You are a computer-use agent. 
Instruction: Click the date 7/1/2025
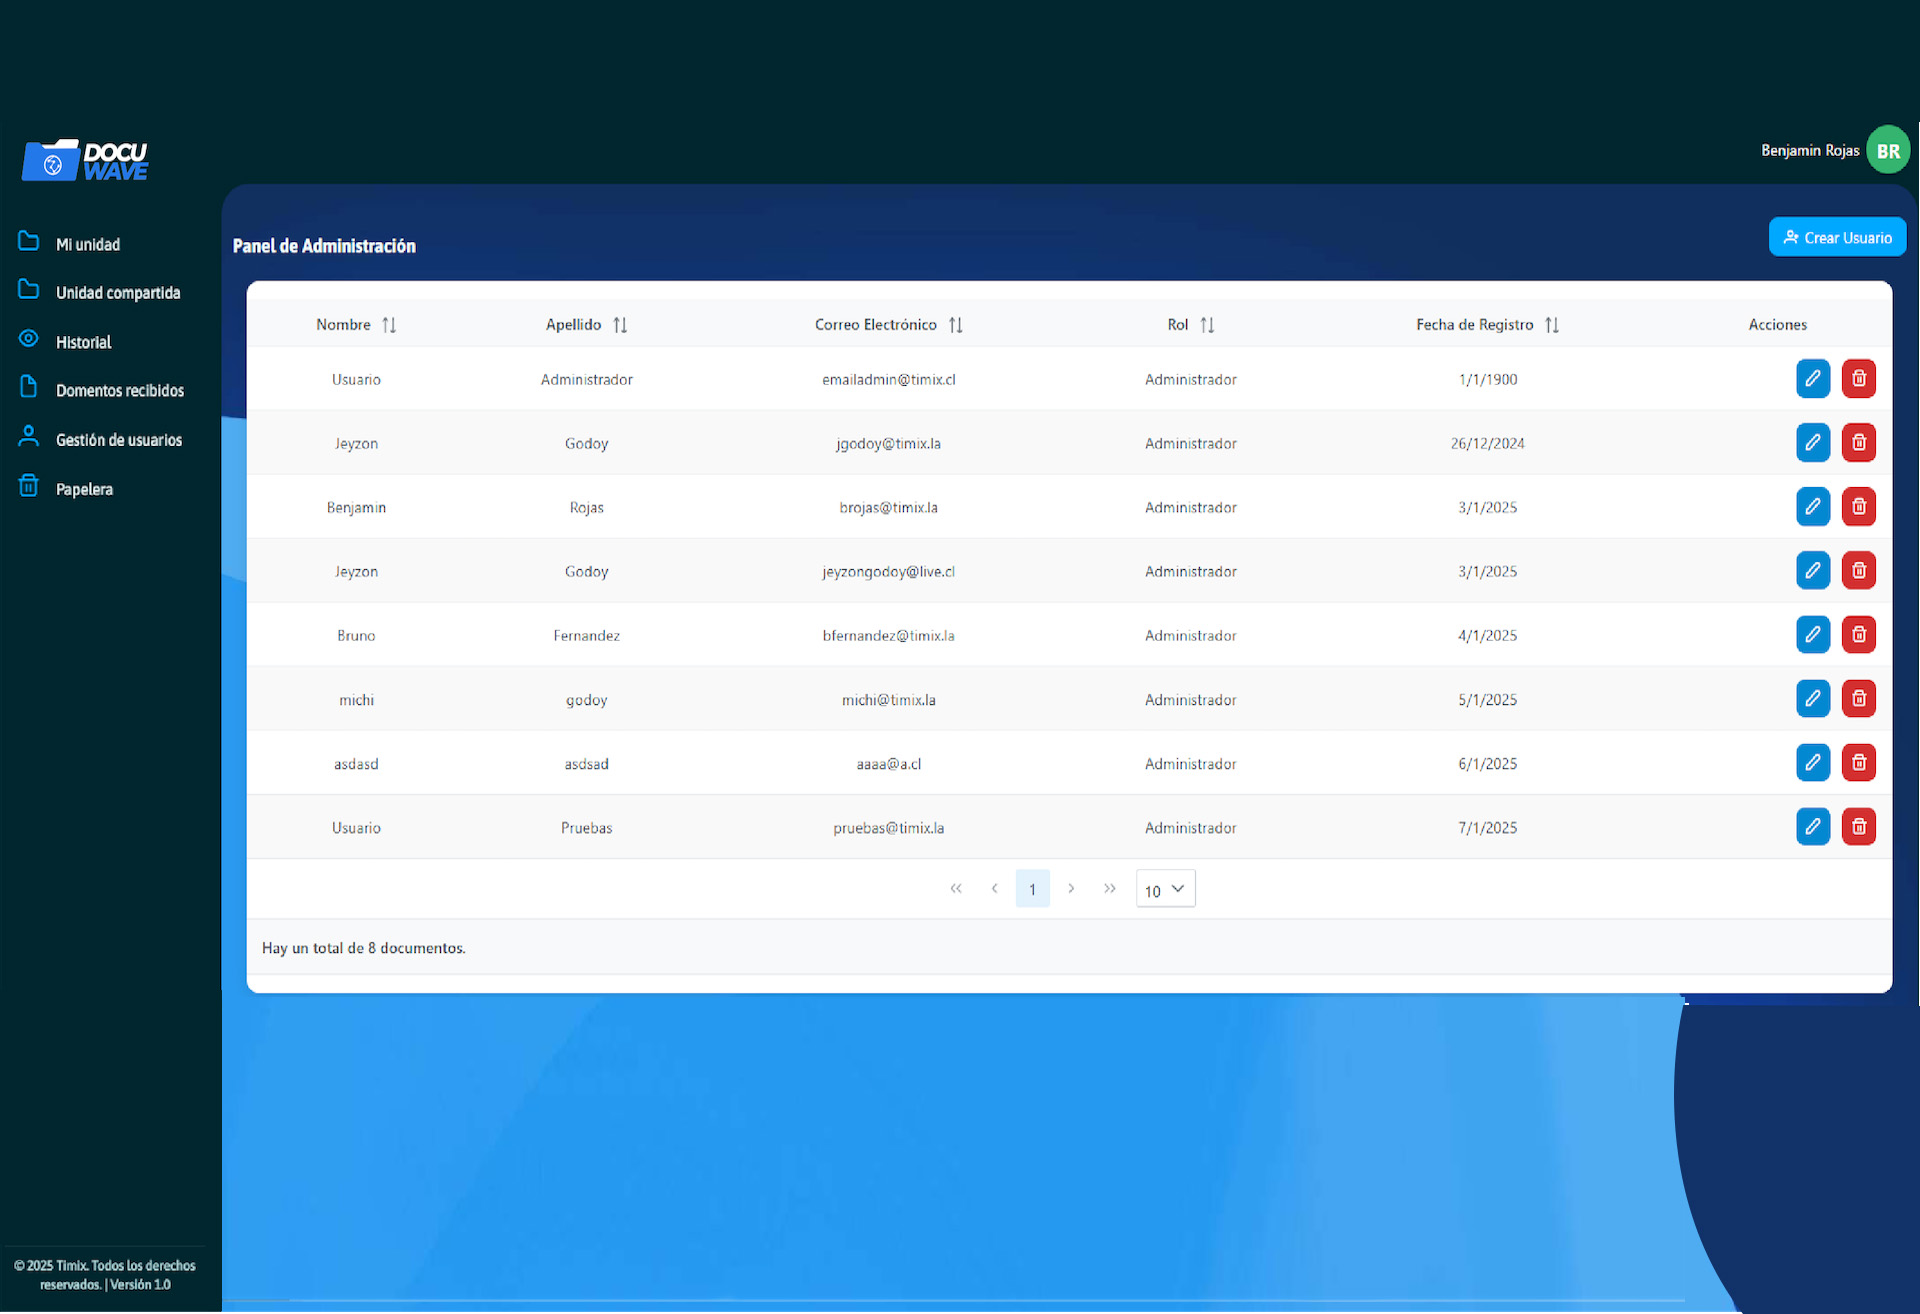pyautogui.click(x=1487, y=828)
